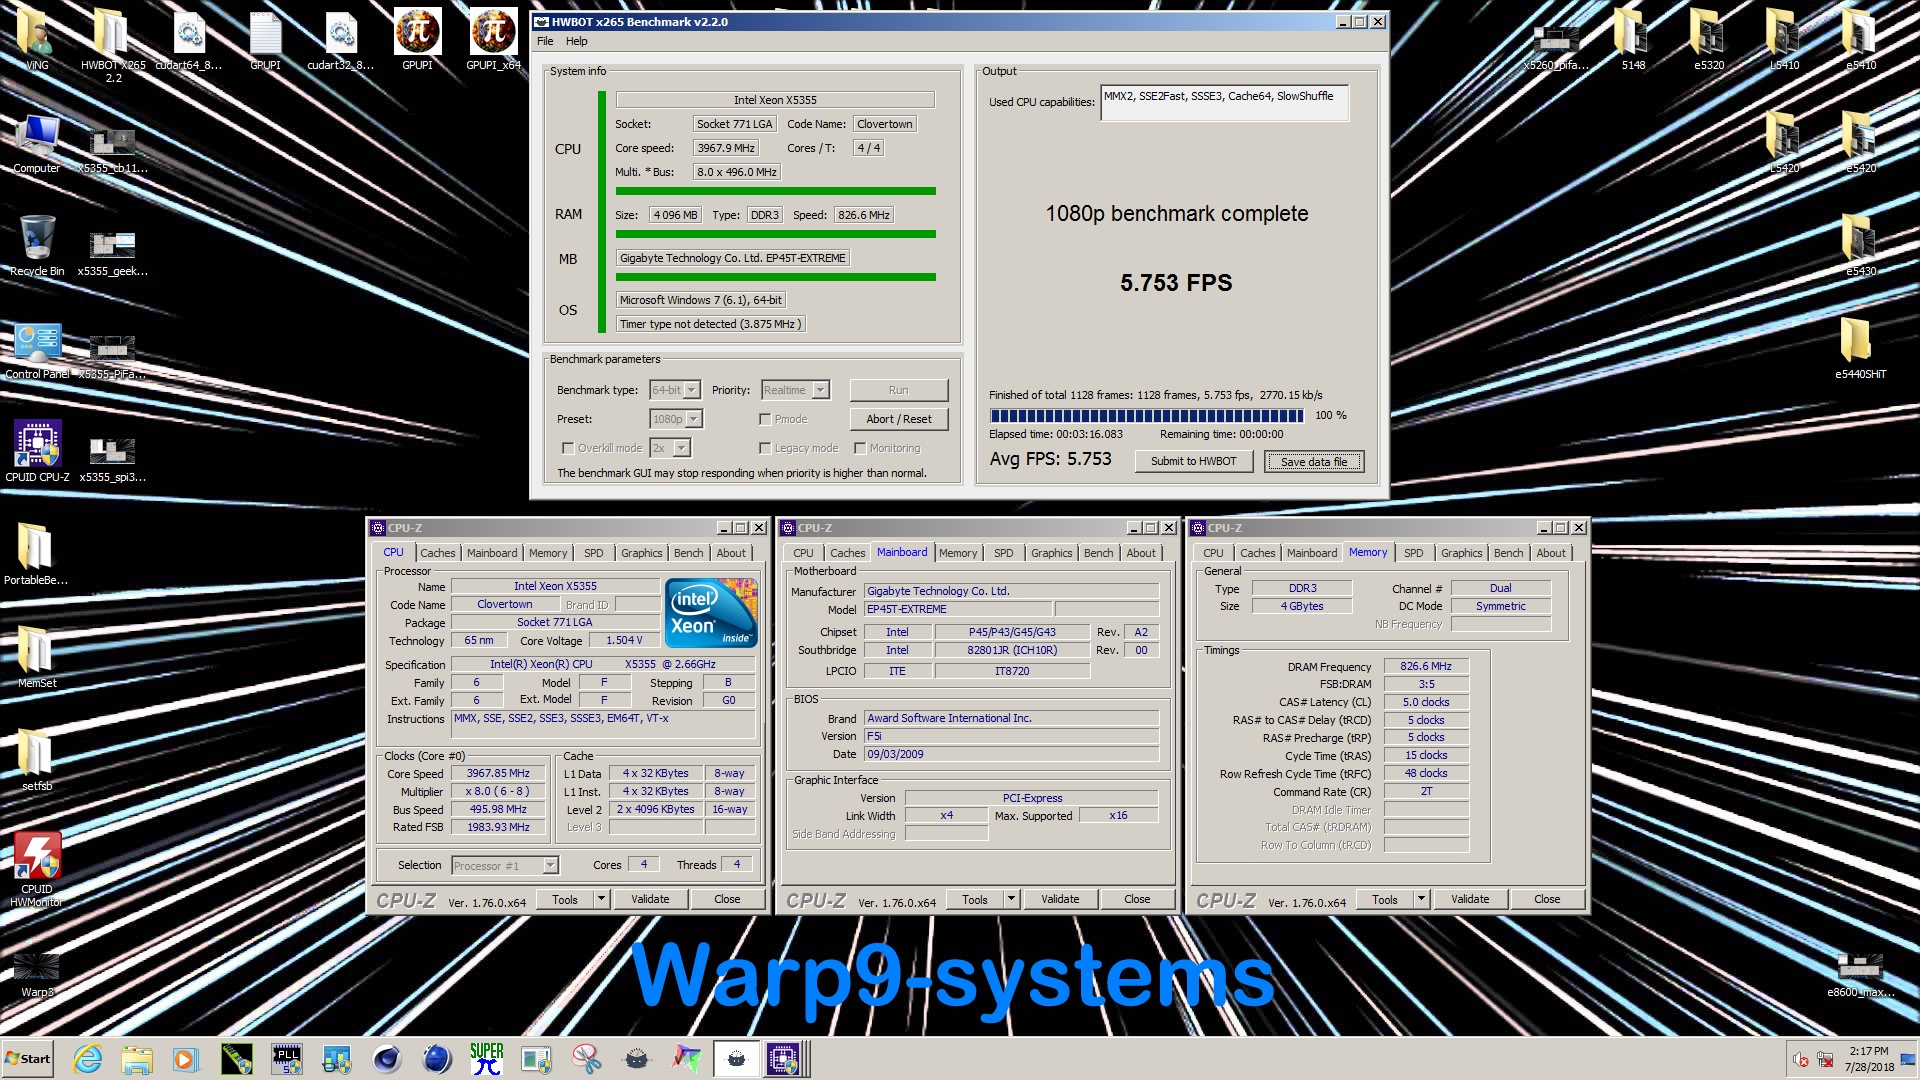The height and width of the screenshot is (1080, 1920).
Task: Open the File menu in HWBOT x265
Action: 545,41
